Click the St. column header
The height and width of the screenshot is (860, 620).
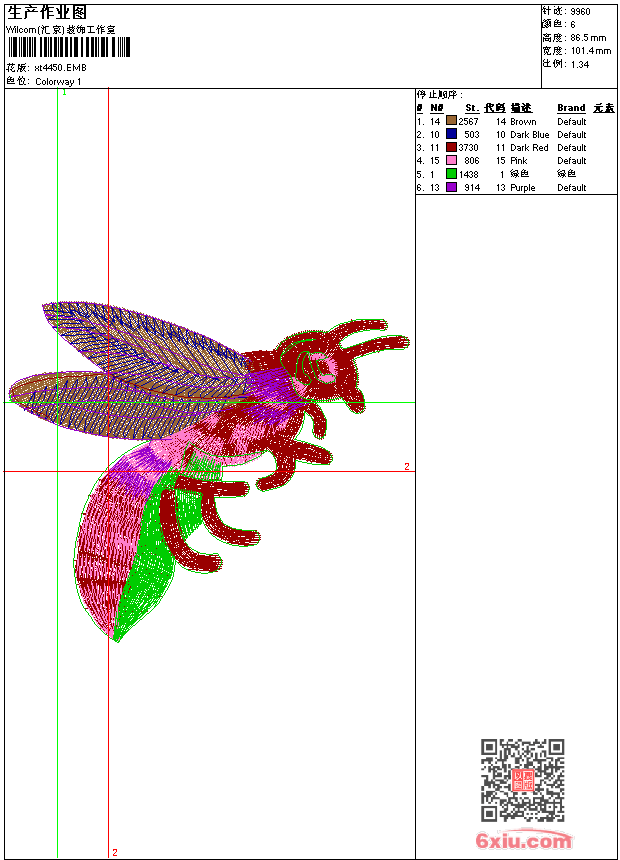click(472, 108)
